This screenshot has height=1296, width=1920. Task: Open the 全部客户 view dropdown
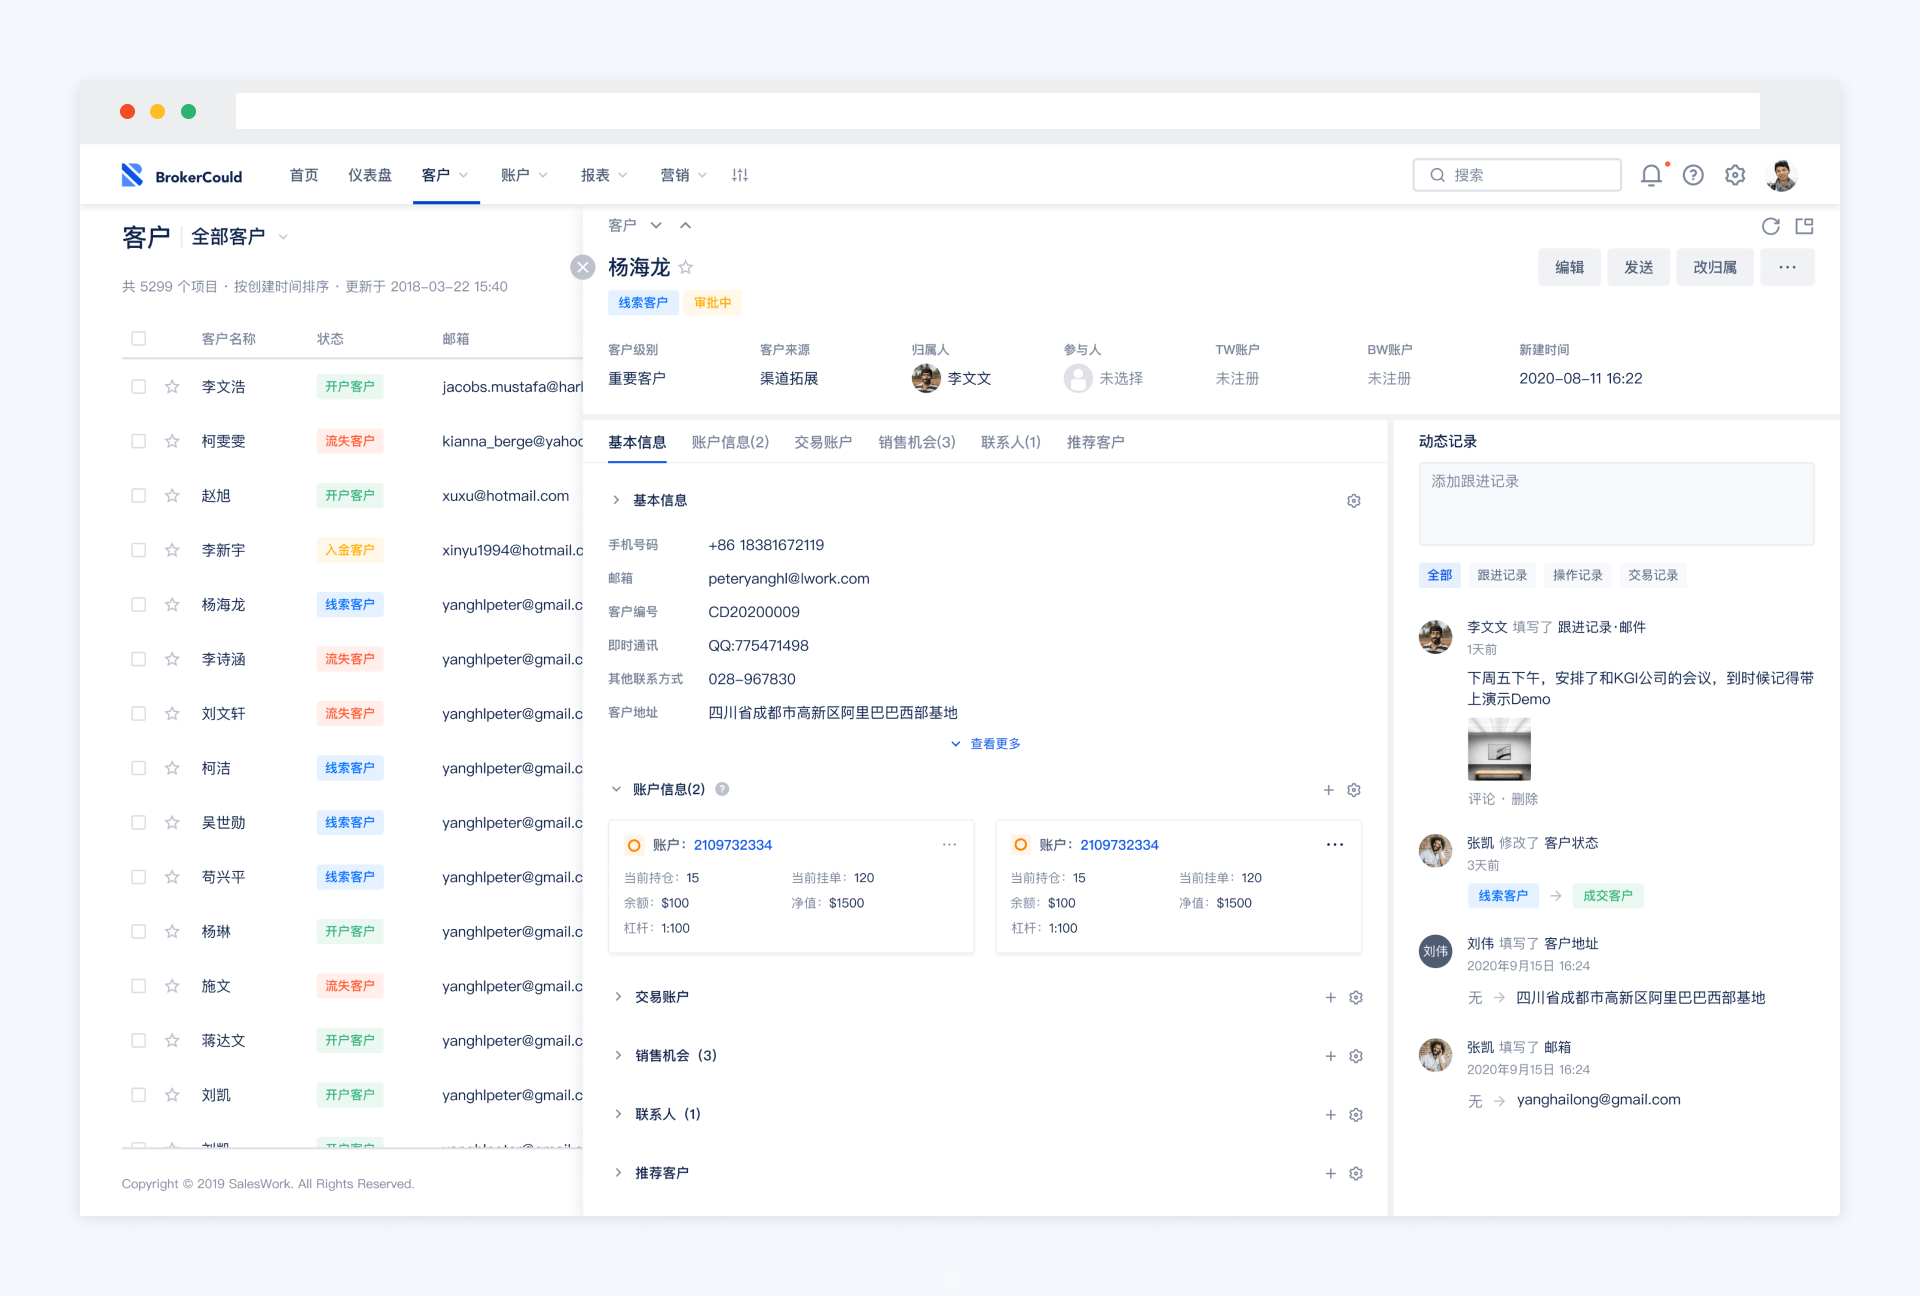click(x=240, y=237)
